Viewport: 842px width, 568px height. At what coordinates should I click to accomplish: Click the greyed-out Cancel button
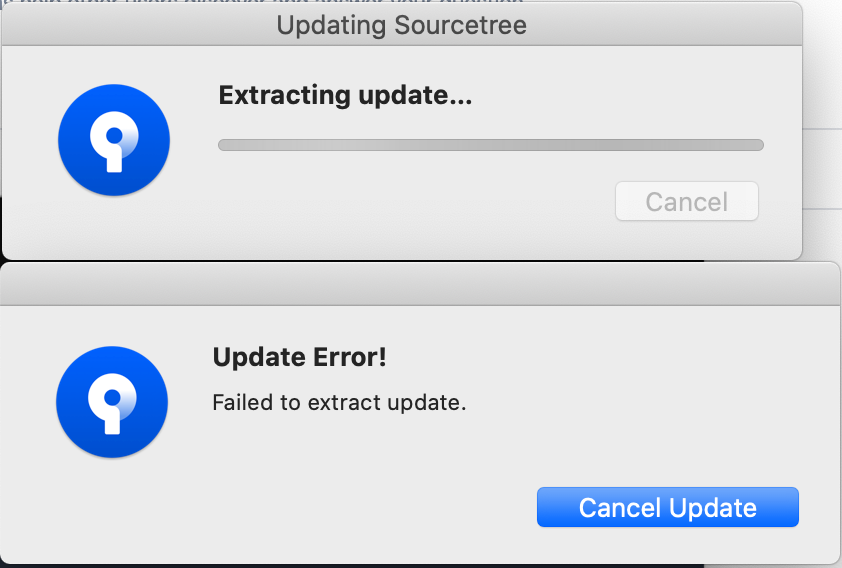pos(687,201)
